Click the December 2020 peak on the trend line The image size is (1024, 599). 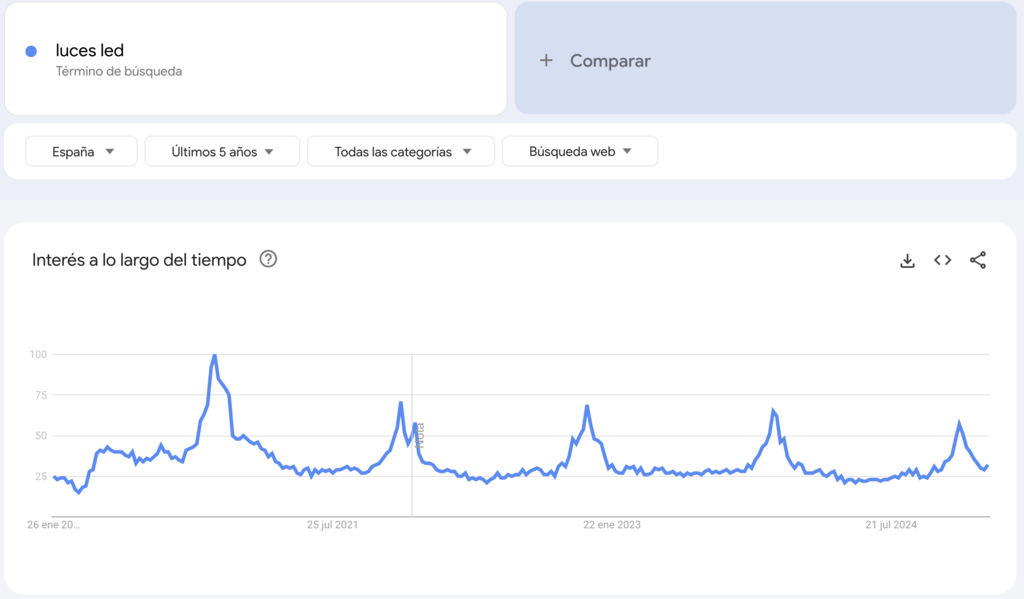213,355
